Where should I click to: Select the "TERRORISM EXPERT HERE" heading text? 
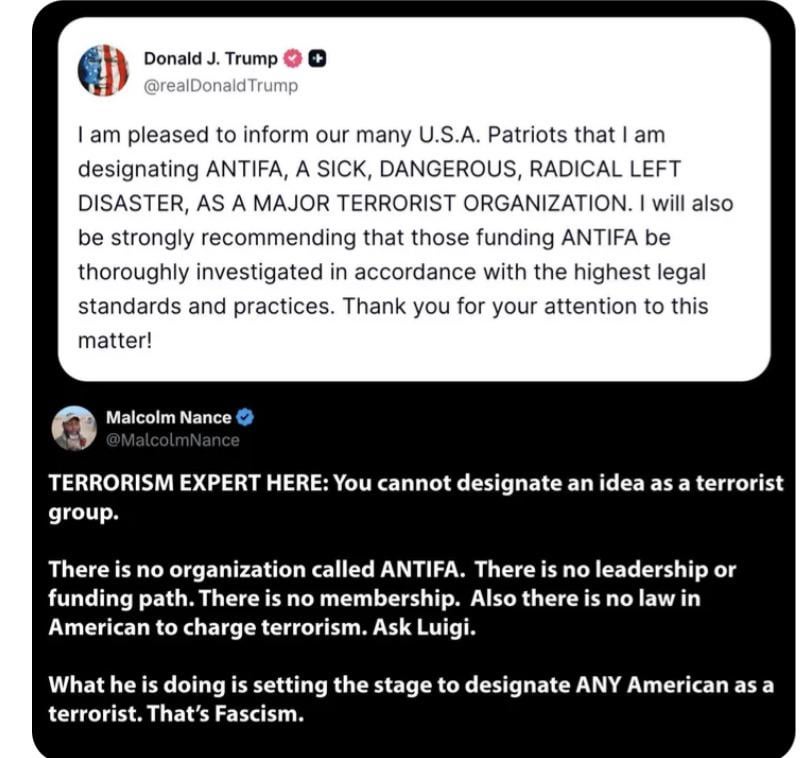[188, 483]
